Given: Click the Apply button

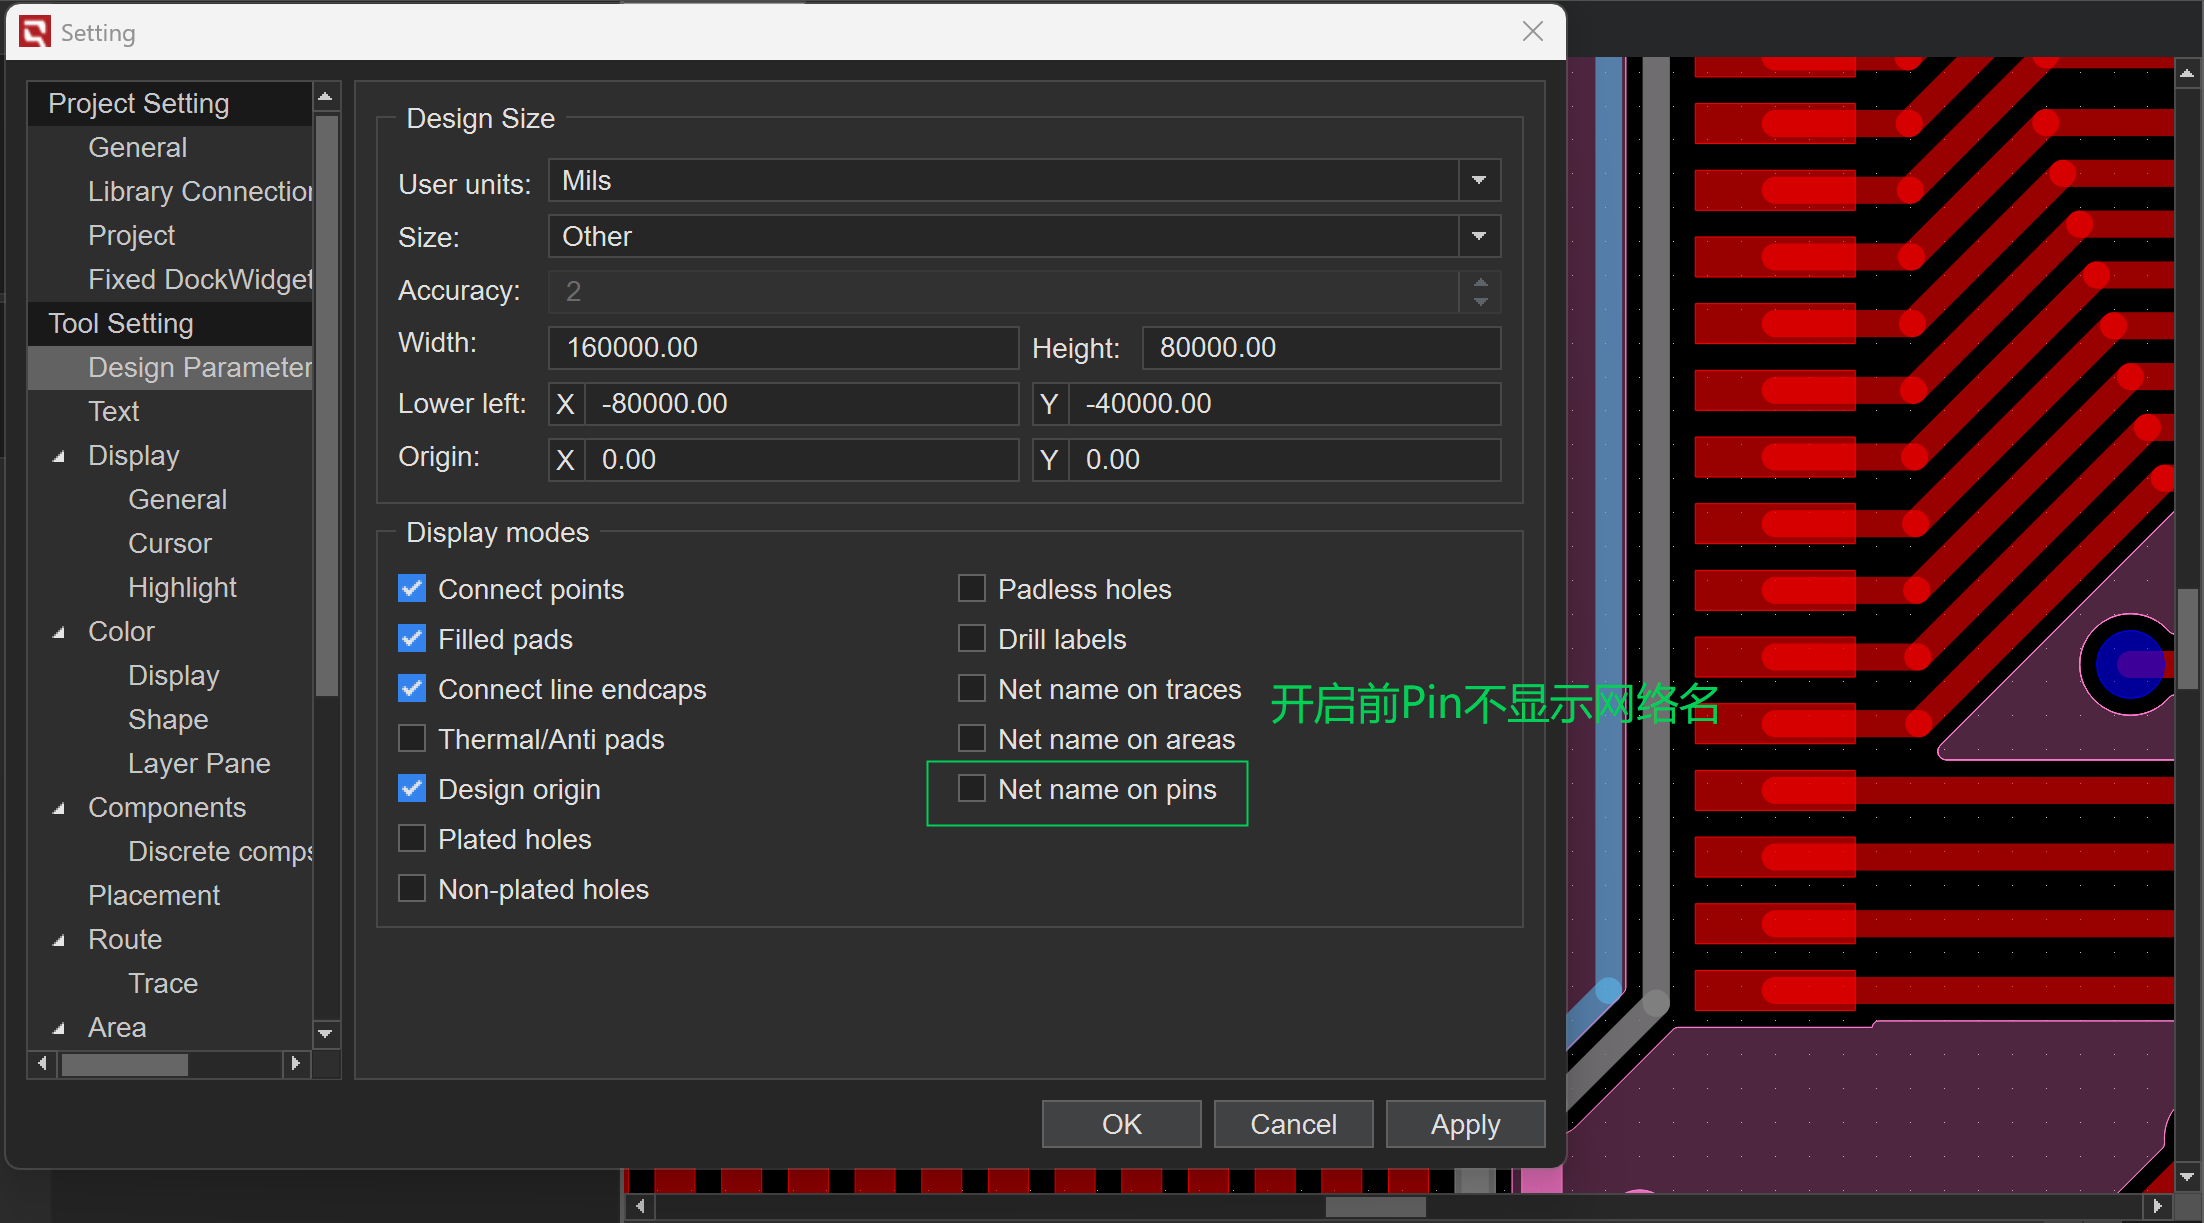Looking at the screenshot, I should [x=1465, y=1124].
